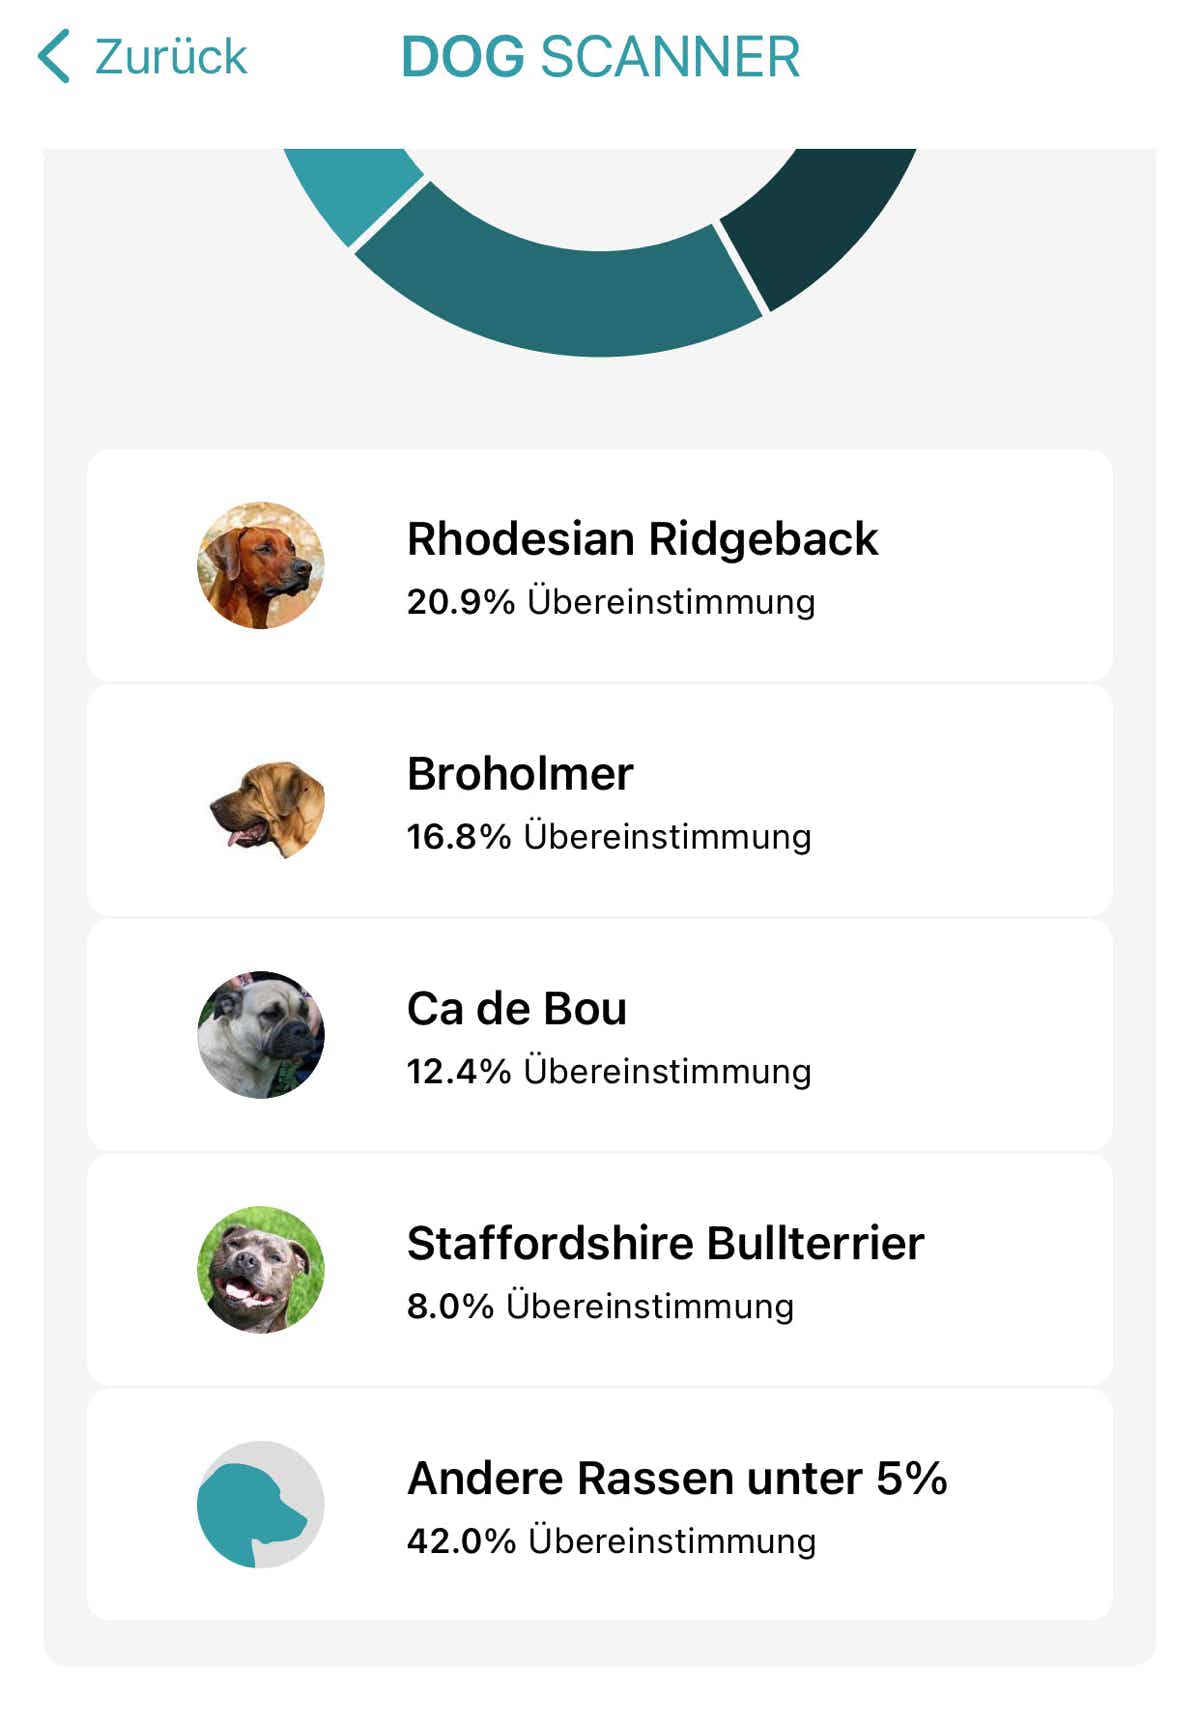Click the 16.8% Übereinstimmung label
The width and height of the screenshot is (1200, 1726).
pos(609,837)
